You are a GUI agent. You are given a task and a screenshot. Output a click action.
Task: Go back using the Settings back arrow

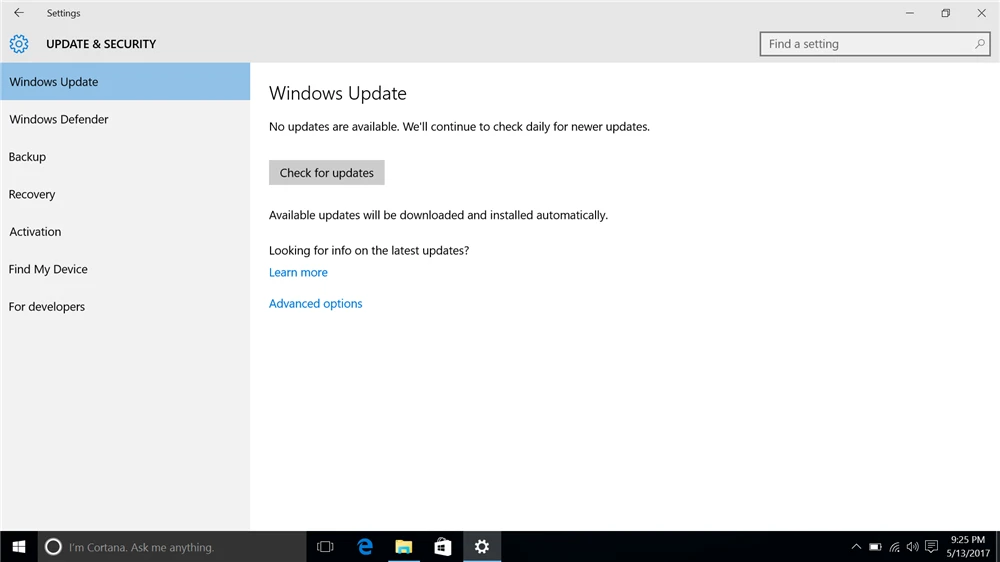[x=19, y=13]
